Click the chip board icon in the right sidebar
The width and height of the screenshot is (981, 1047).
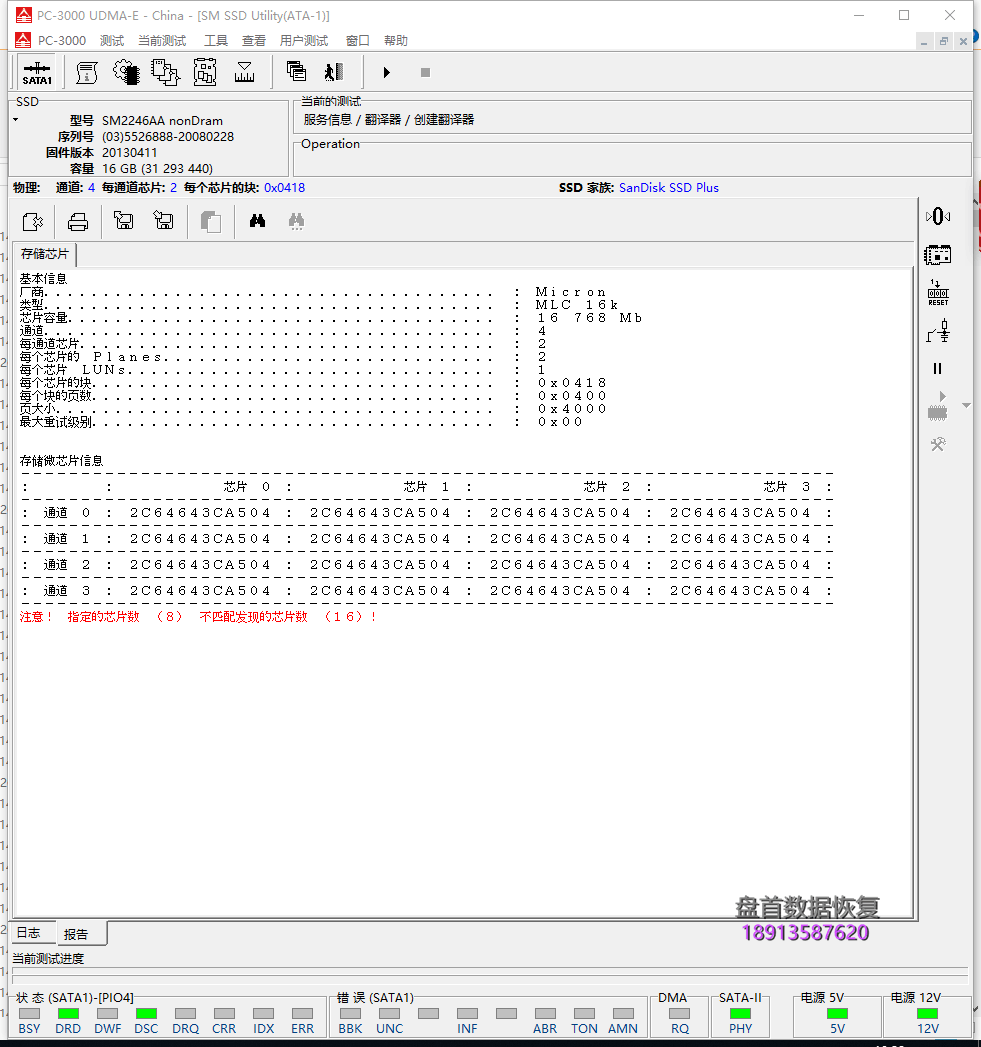coord(938,255)
